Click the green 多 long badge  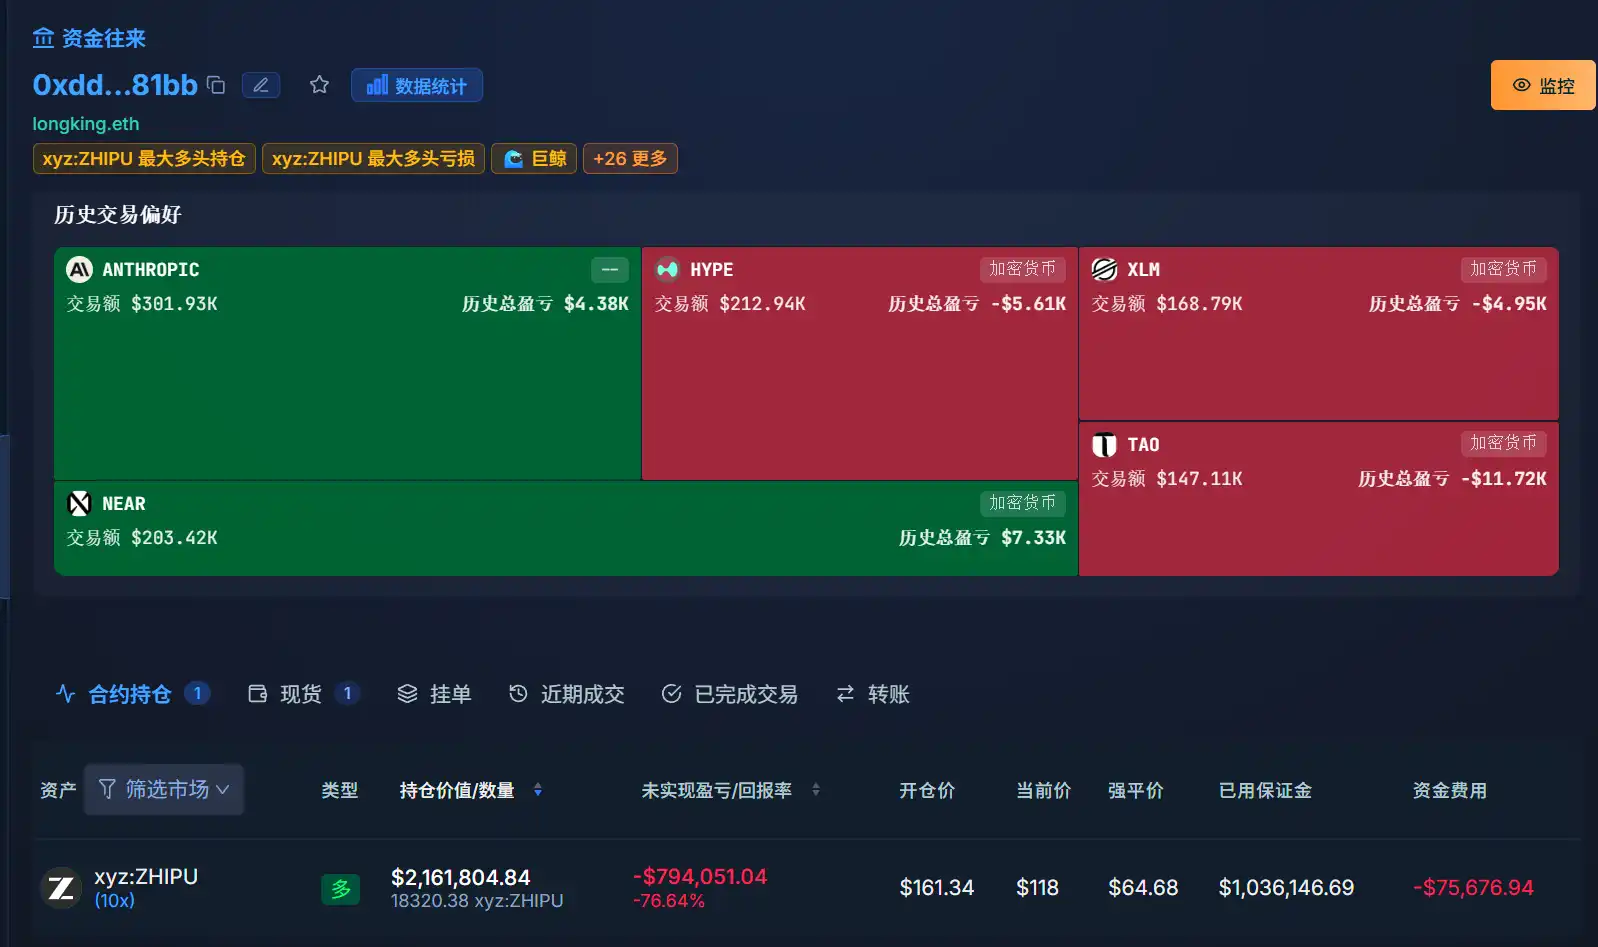340,889
